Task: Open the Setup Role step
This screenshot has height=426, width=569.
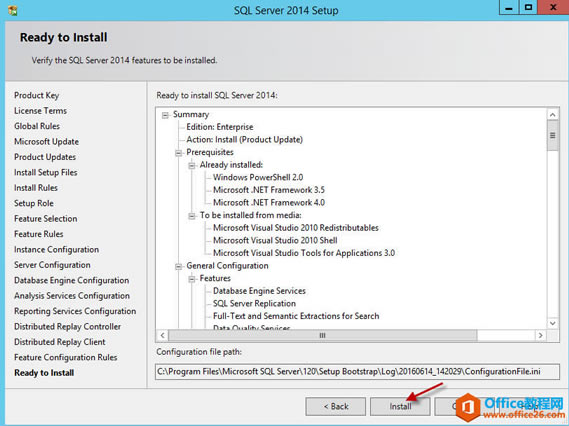Action: (x=34, y=203)
